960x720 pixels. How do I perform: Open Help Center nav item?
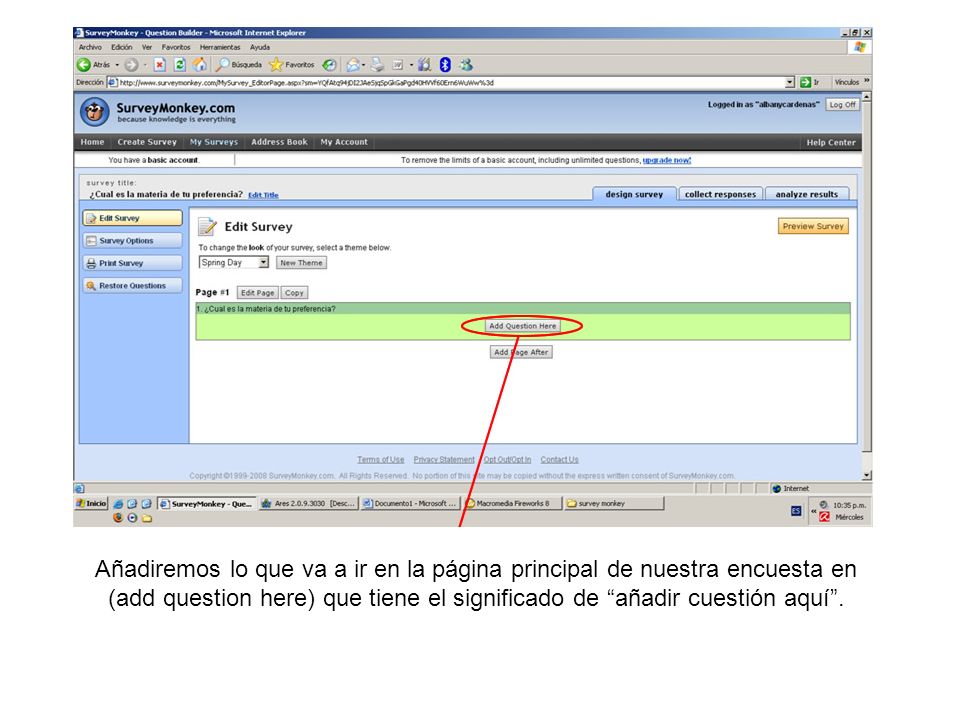(831, 143)
